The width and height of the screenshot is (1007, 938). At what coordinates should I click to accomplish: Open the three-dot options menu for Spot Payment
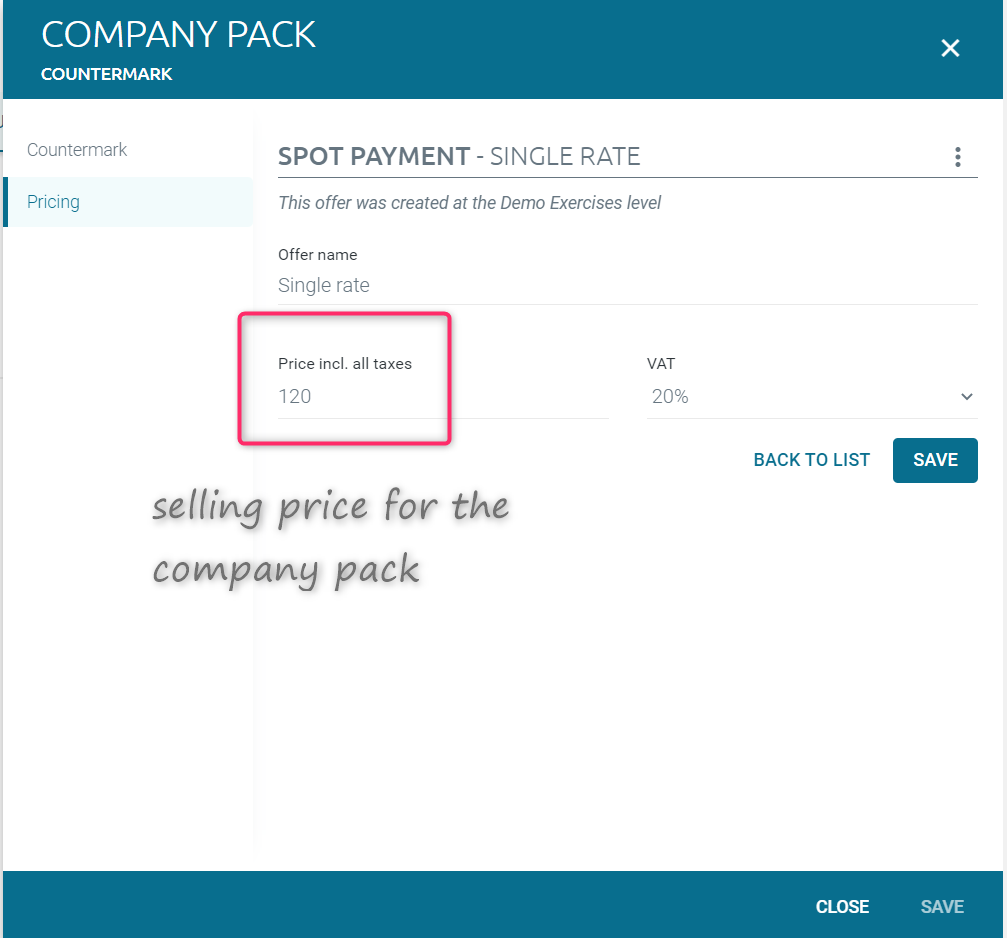pos(957,157)
